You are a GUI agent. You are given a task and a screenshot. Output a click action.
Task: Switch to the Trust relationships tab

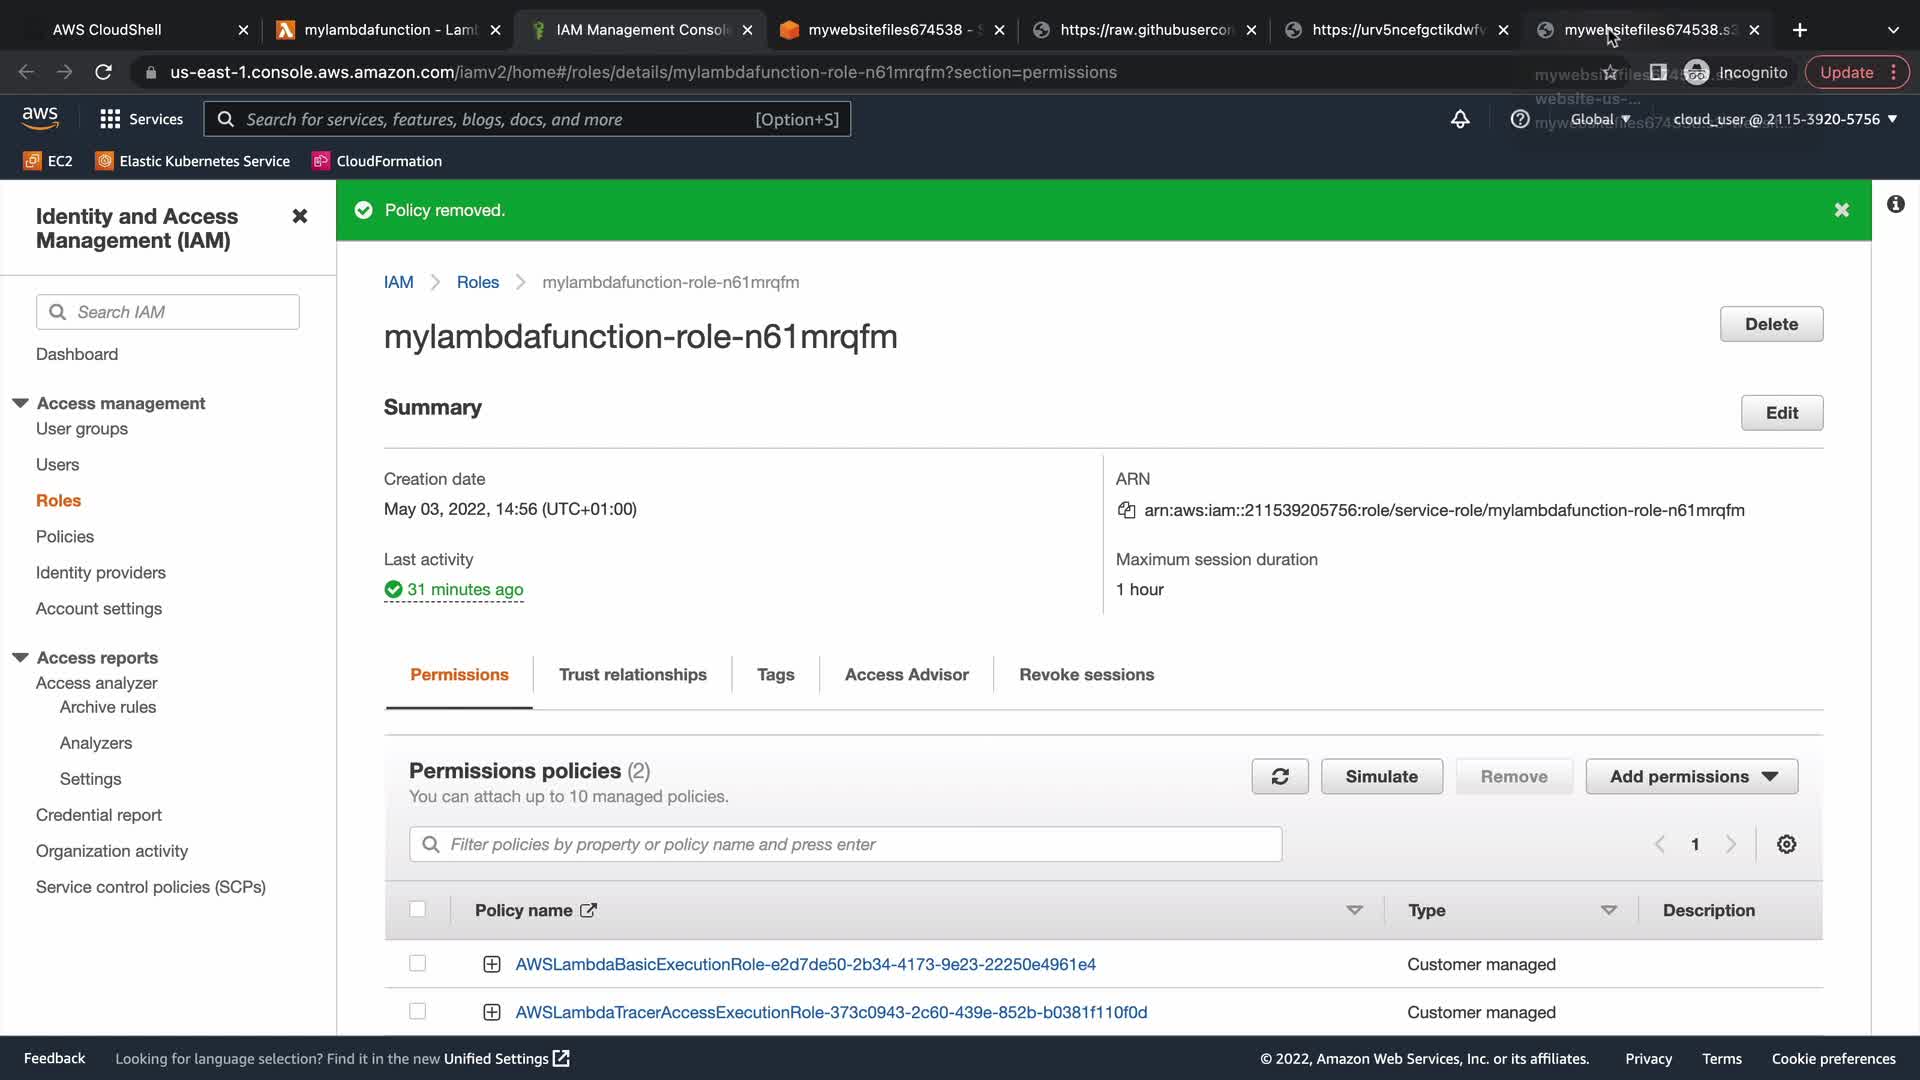click(x=632, y=675)
